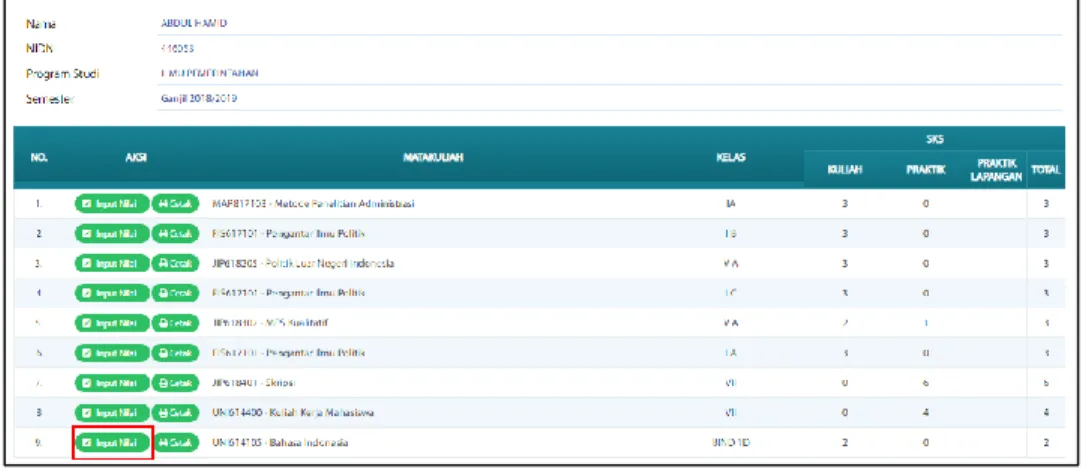
Task: Select the Semester value Ganjil 2018/2019
Action: pyautogui.click(x=198, y=99)
